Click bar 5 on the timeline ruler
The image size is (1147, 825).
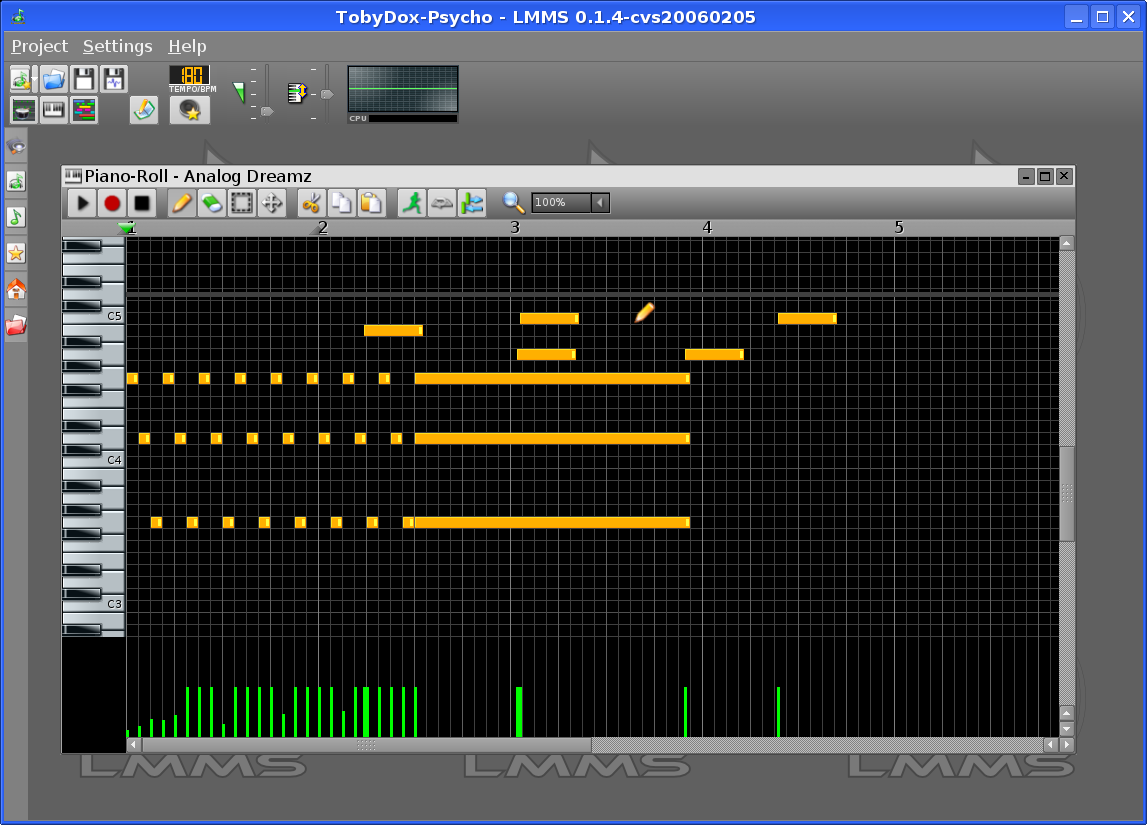tap(899, 227)
